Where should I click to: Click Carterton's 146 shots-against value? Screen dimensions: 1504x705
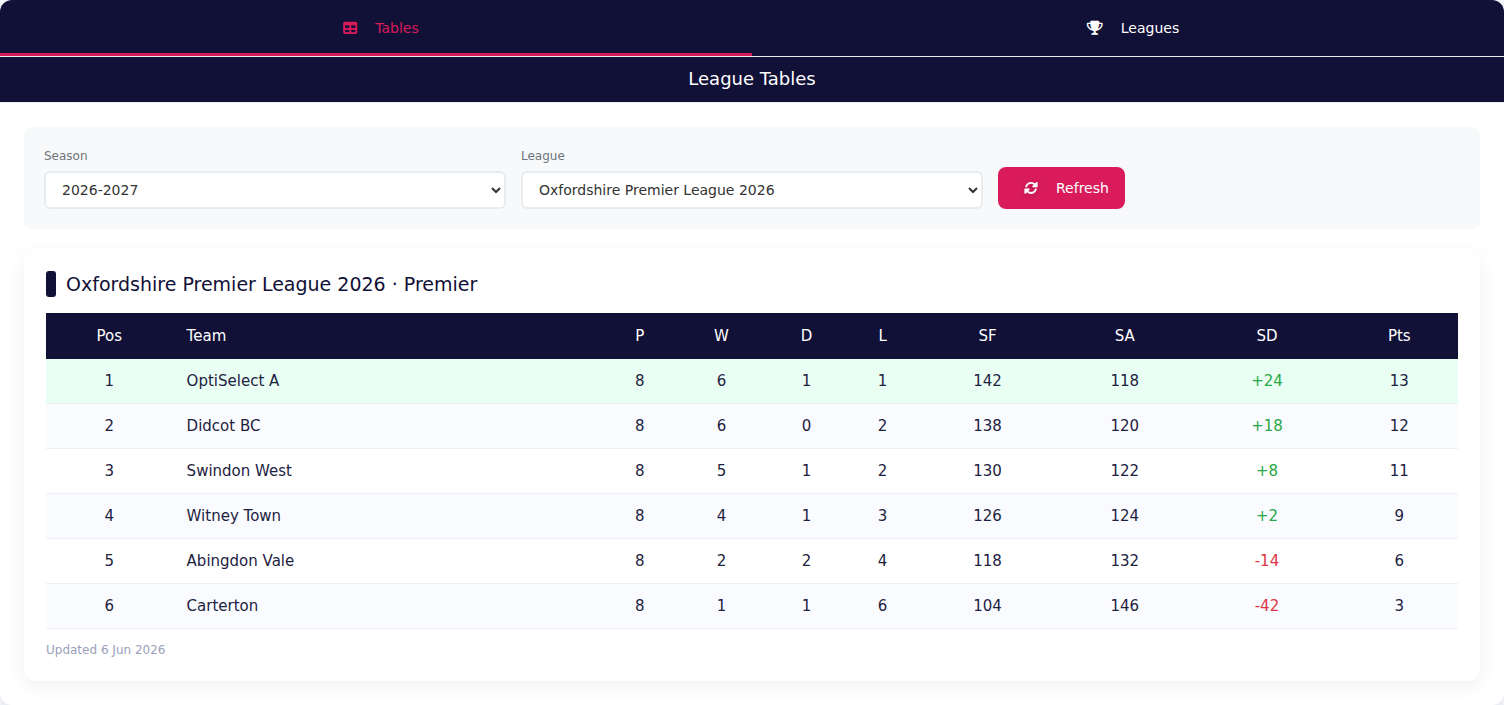(x=1125, y=606)
